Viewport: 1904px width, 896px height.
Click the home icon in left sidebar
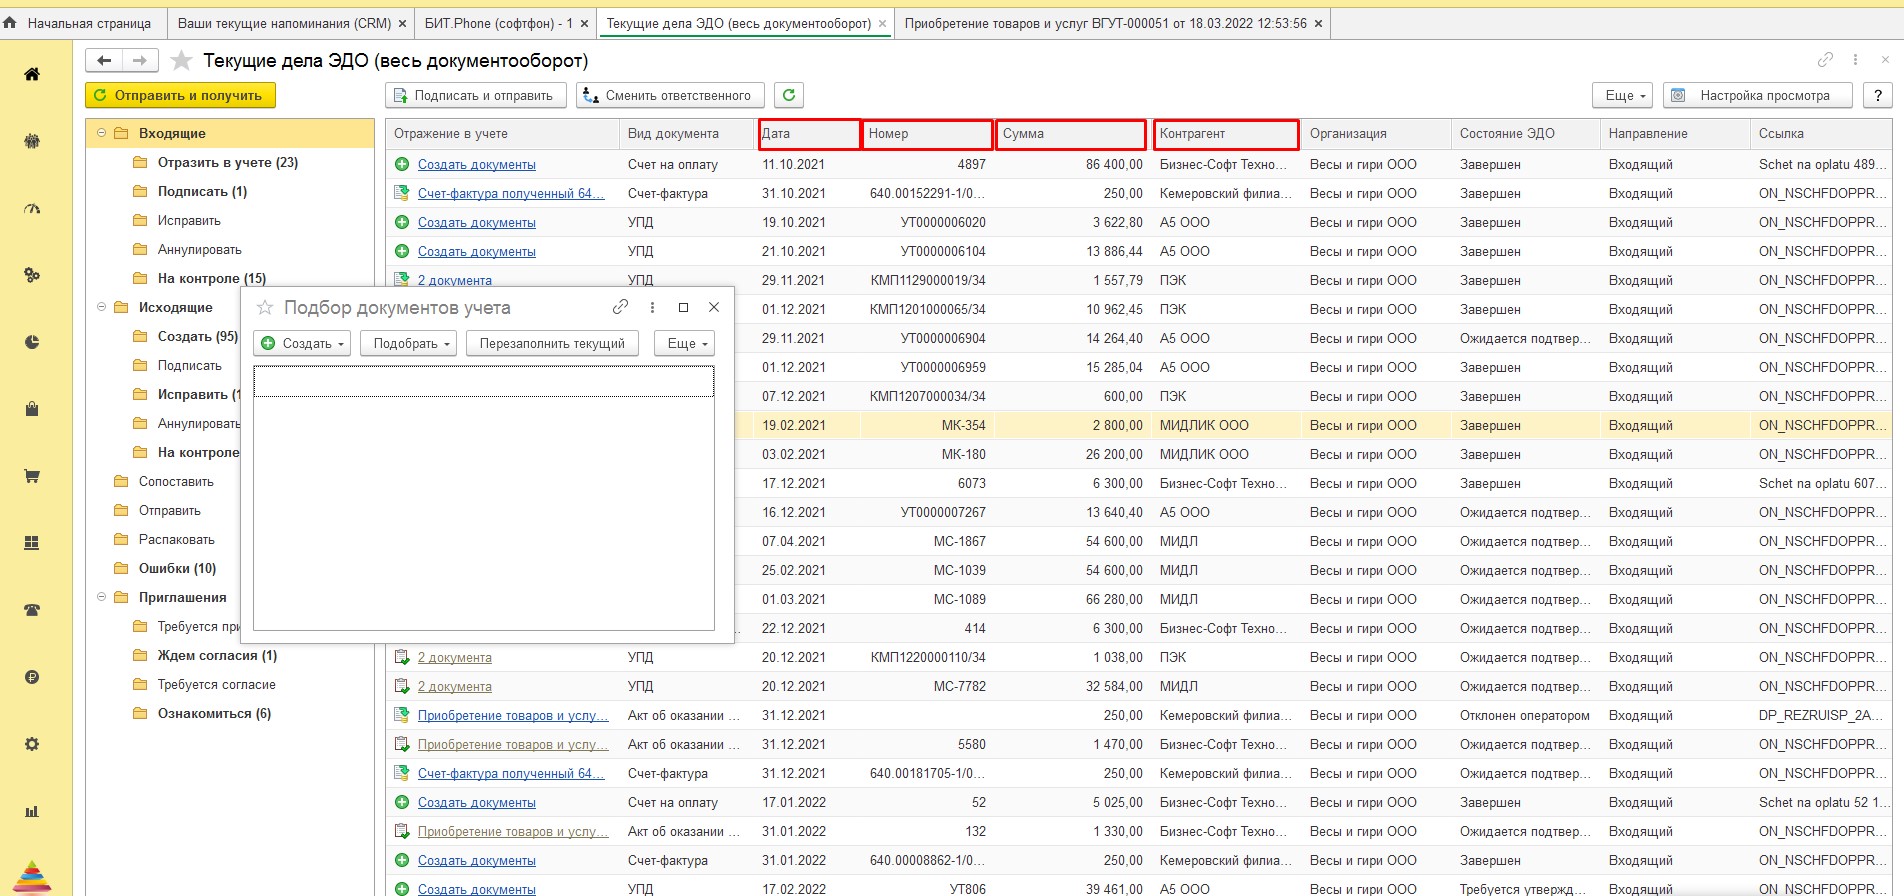pos(32,74)
